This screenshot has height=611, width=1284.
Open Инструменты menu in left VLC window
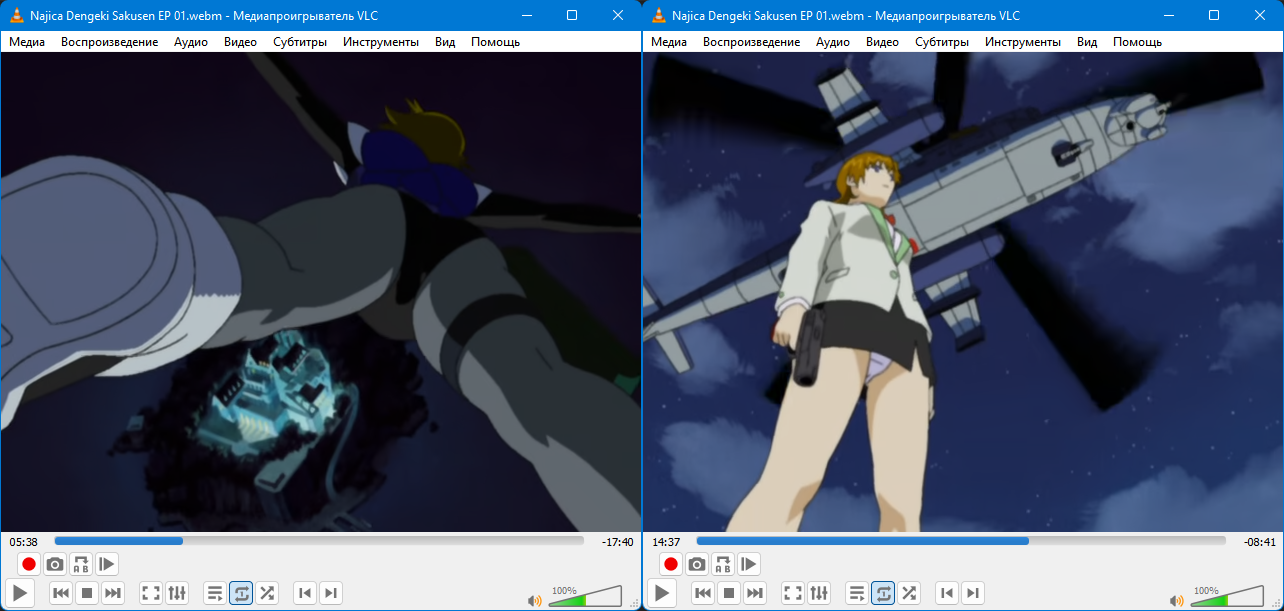pos(381,42)
